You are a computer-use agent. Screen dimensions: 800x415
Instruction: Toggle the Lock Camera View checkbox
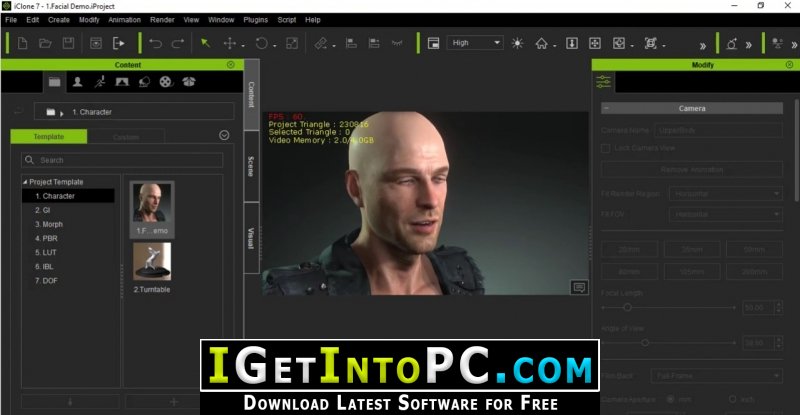pos(606,148)
